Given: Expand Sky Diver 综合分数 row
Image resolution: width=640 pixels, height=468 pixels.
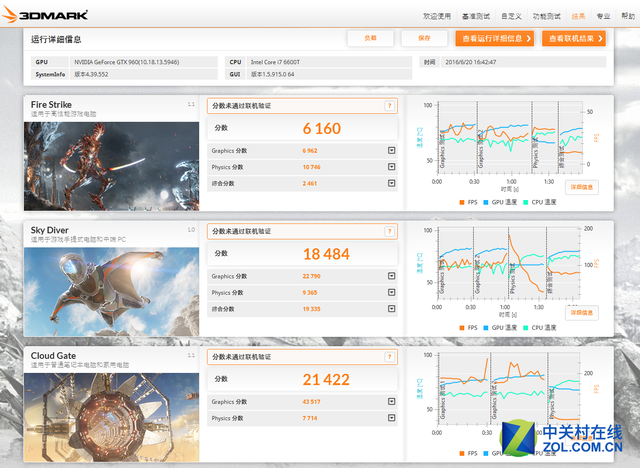Looking at the screenshot, I should [x=391, y=309].
